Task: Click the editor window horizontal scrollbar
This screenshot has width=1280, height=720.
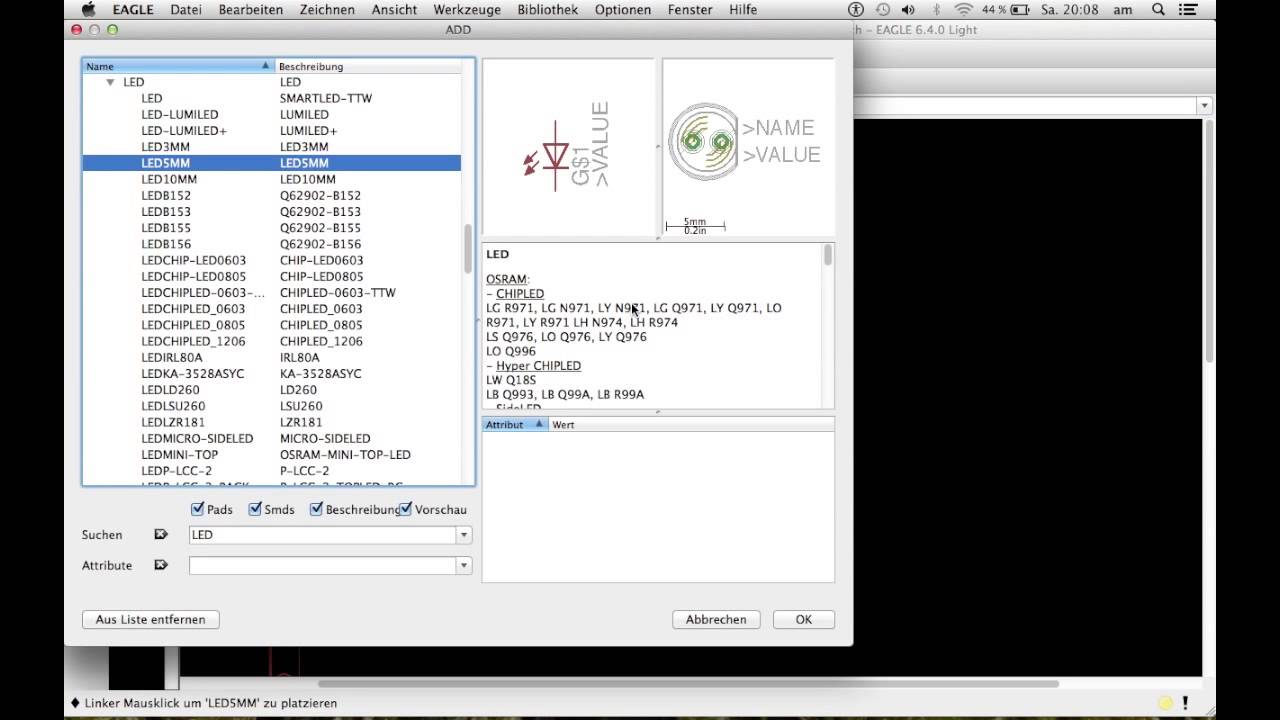Action: click(x=688, y=684)
